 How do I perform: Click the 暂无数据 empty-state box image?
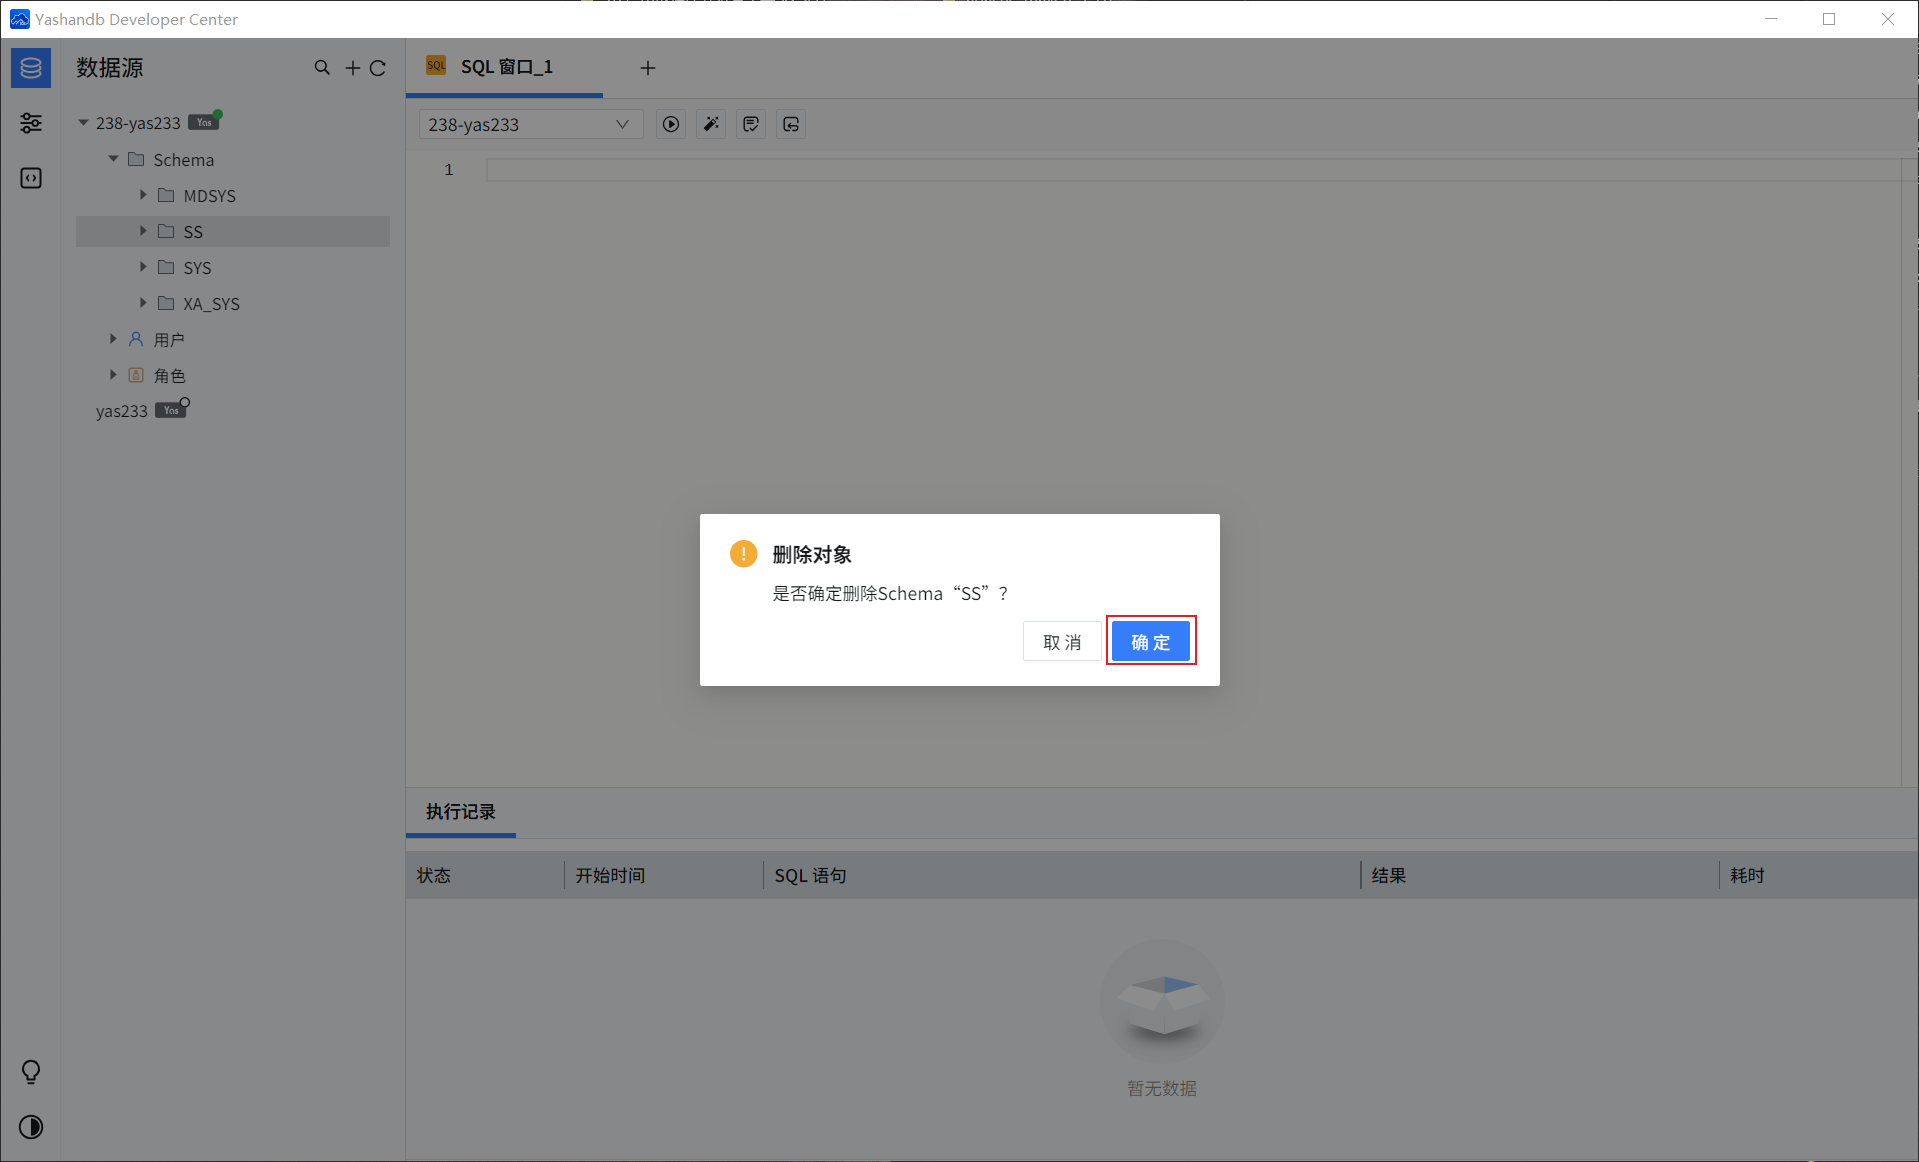tap(1162, 1001)
